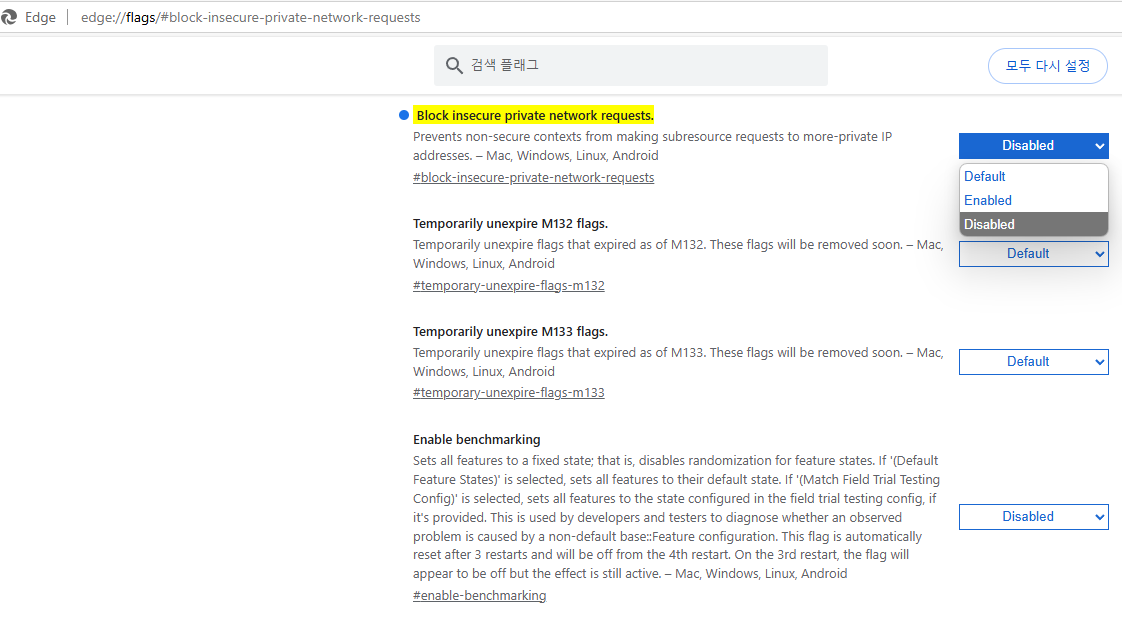This screenshot has width=1122, height=622.
Task: Choose Default option in open dropdown list
Action: [x=1033, y=176]
